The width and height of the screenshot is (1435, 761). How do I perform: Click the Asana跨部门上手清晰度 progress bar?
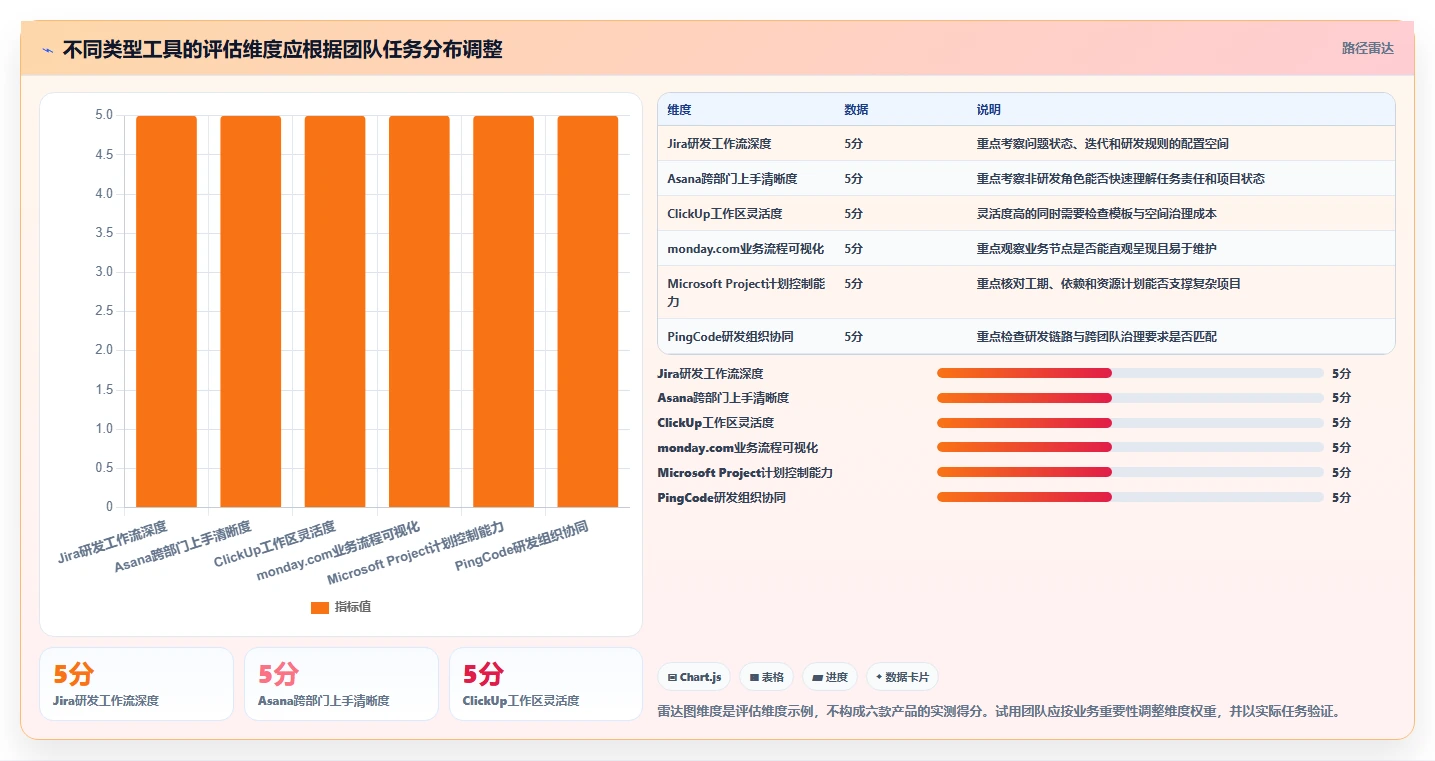point(1130,398)
